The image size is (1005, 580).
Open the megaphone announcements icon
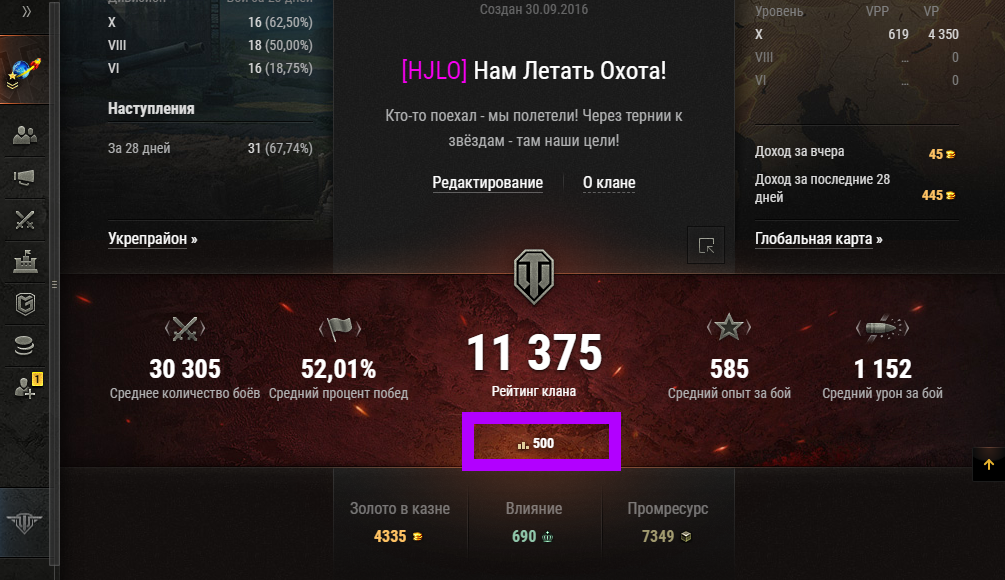point(24,177)
